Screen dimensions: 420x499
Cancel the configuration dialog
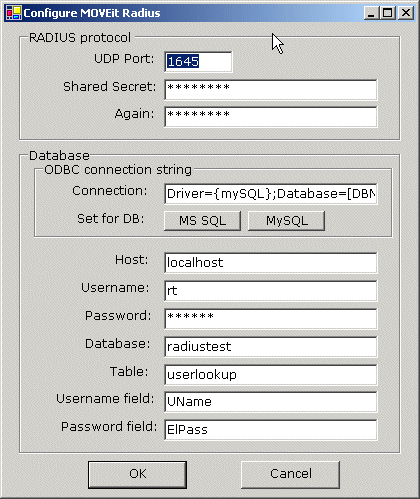[x=290, y=475]
